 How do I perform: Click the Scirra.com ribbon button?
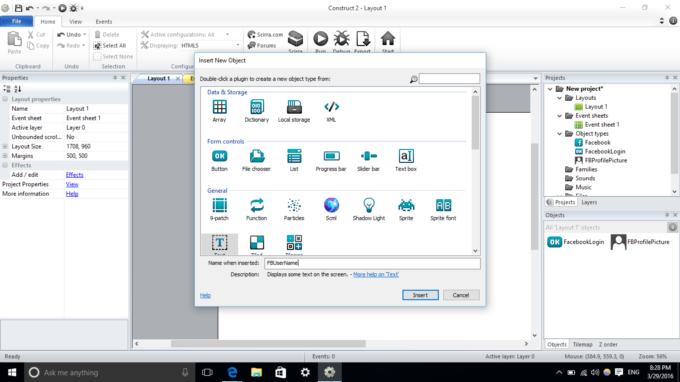coord(265,34)
